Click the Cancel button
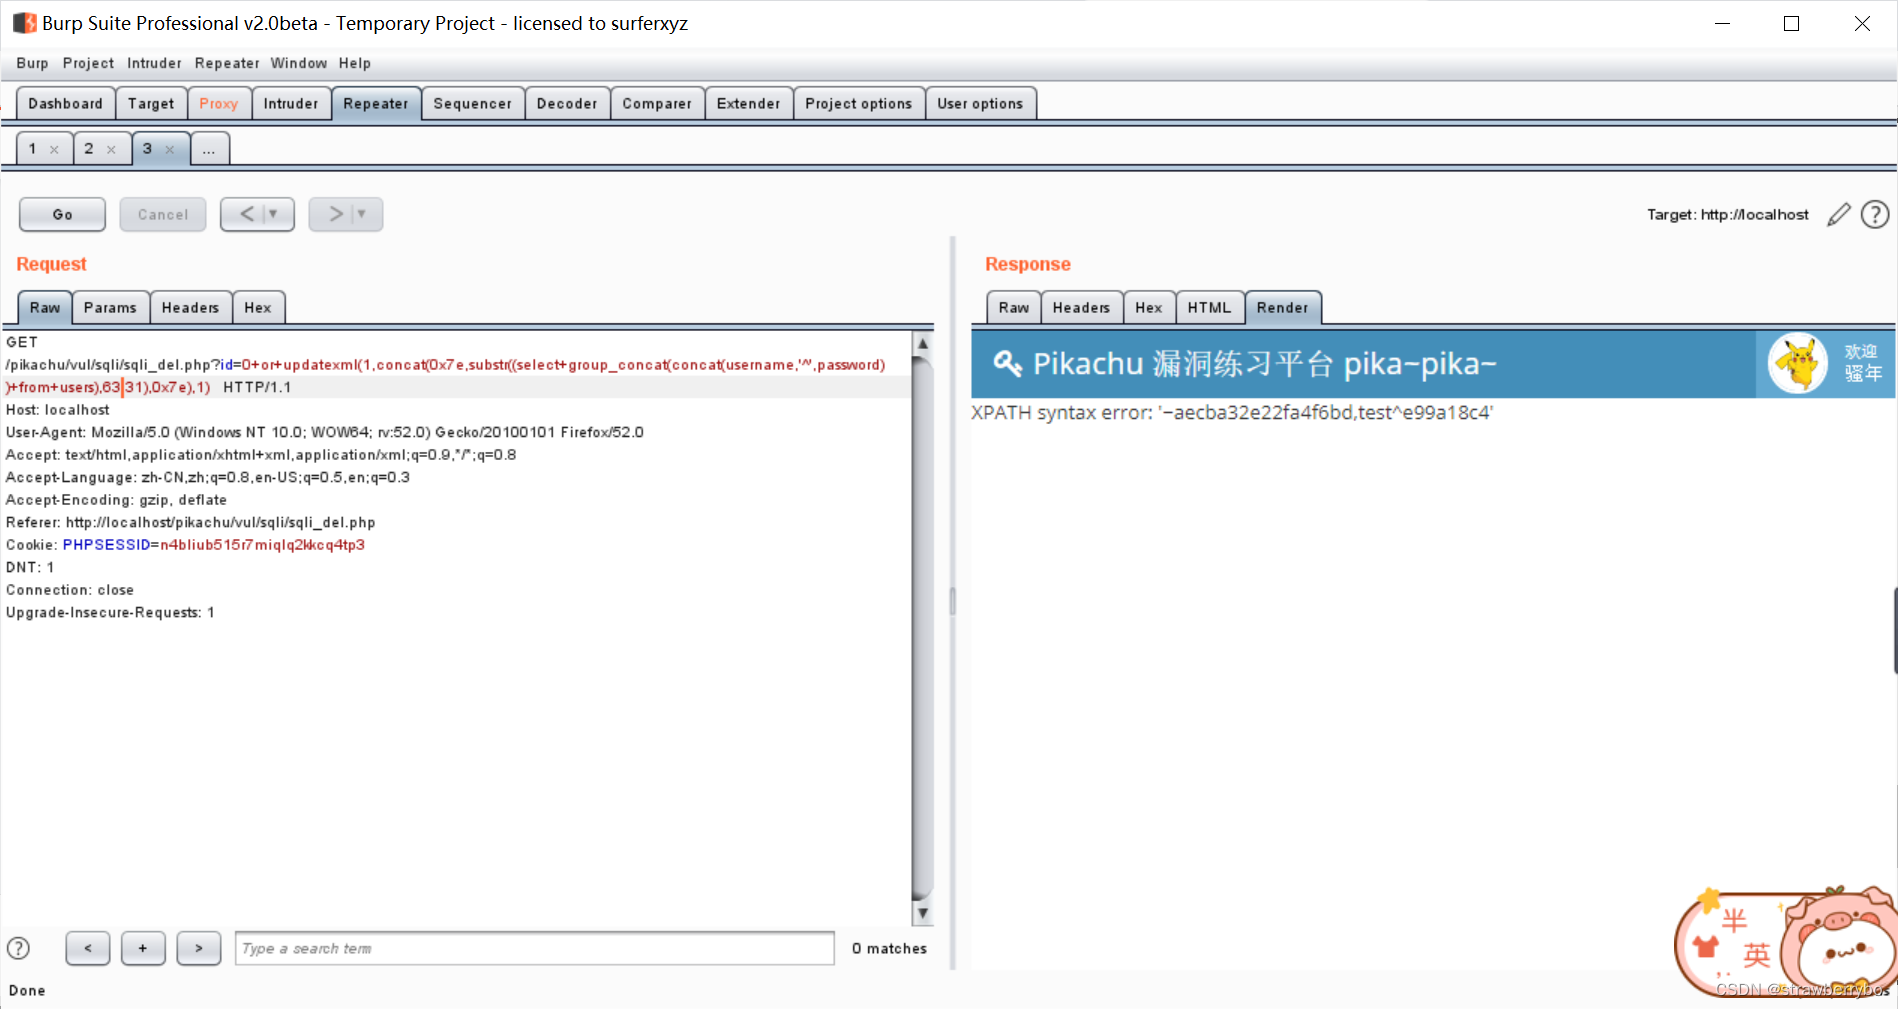The height and width of the screenshot is (1009, 1898). 162,213
